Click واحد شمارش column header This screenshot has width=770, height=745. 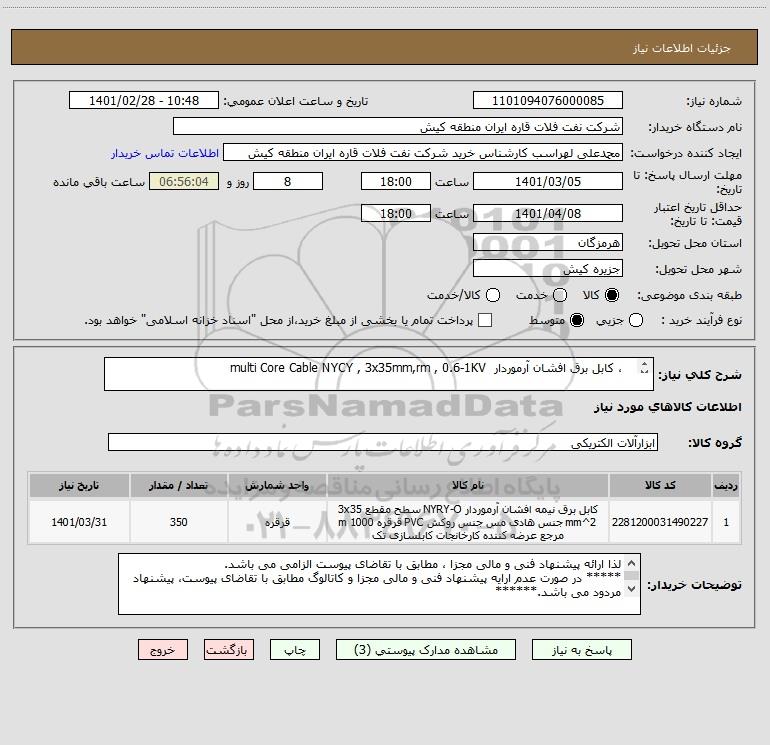pyautogui.click(x=277, y=485)
